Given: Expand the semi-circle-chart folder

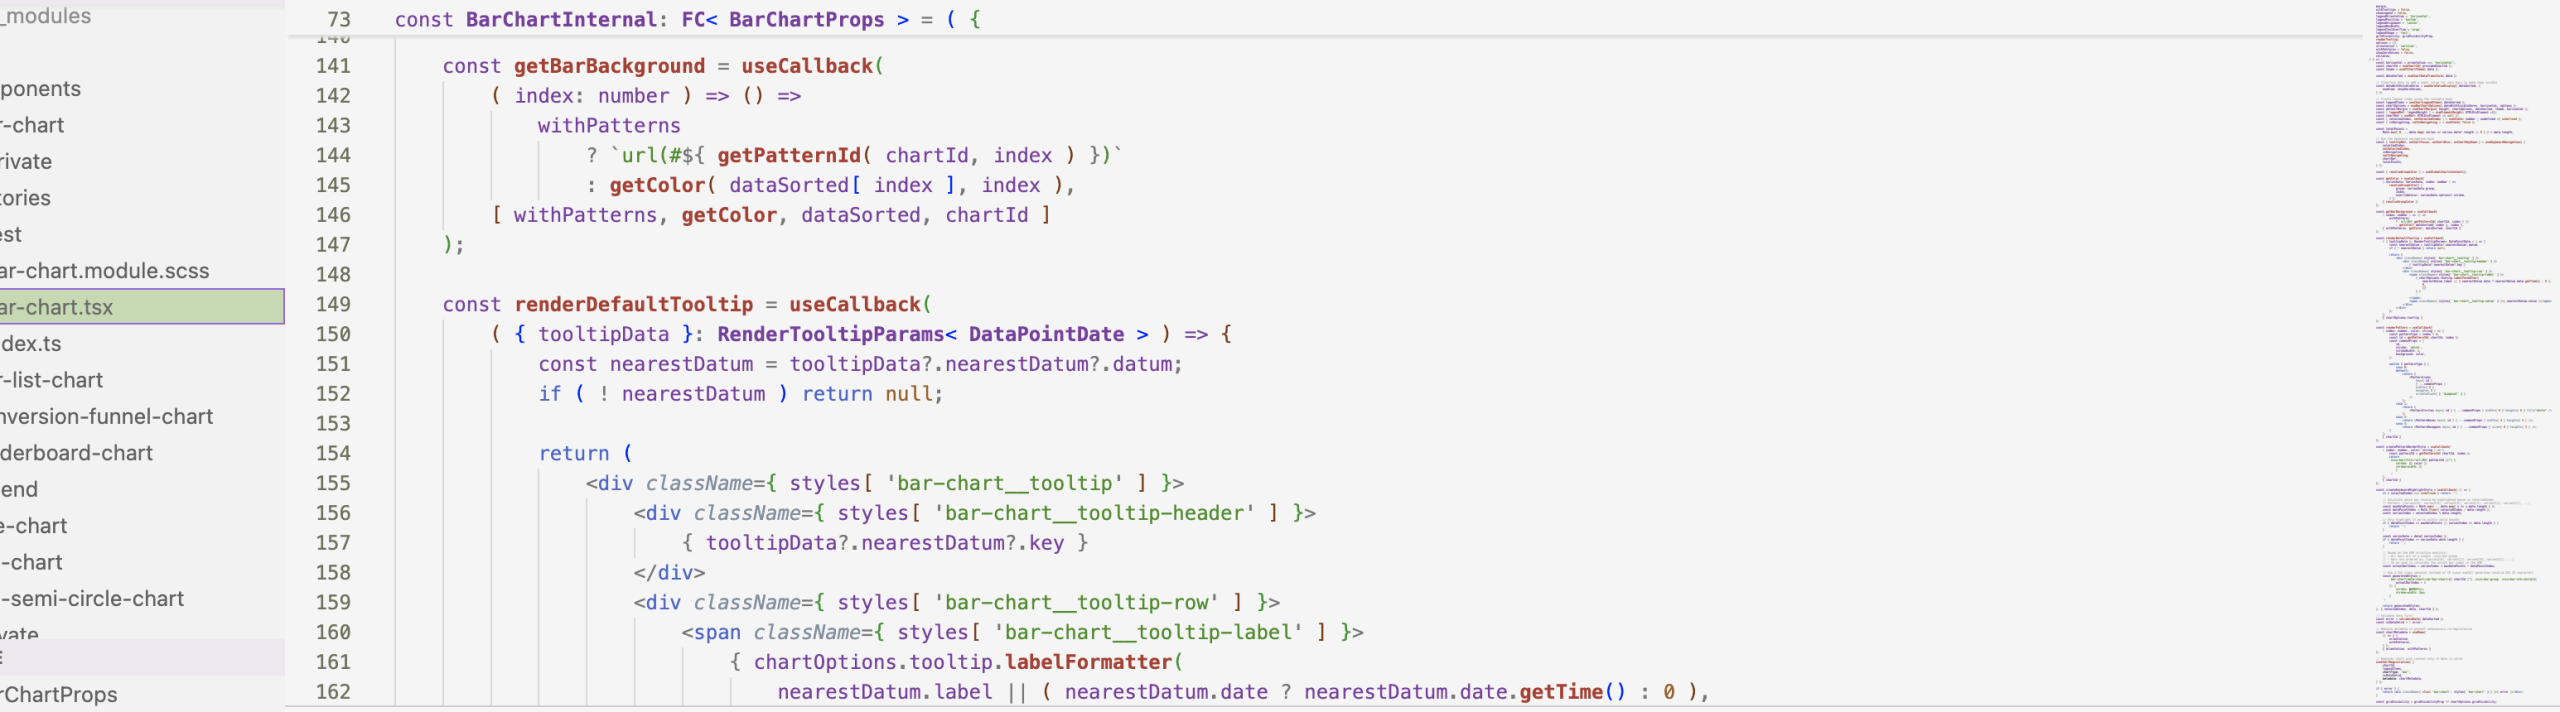Looking at the screenshot, I should tap(93, 599).
